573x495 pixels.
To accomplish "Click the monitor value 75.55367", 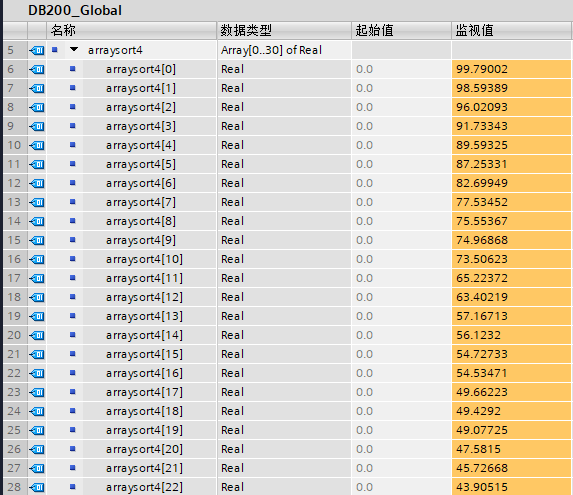I will [x=511, y=221].
